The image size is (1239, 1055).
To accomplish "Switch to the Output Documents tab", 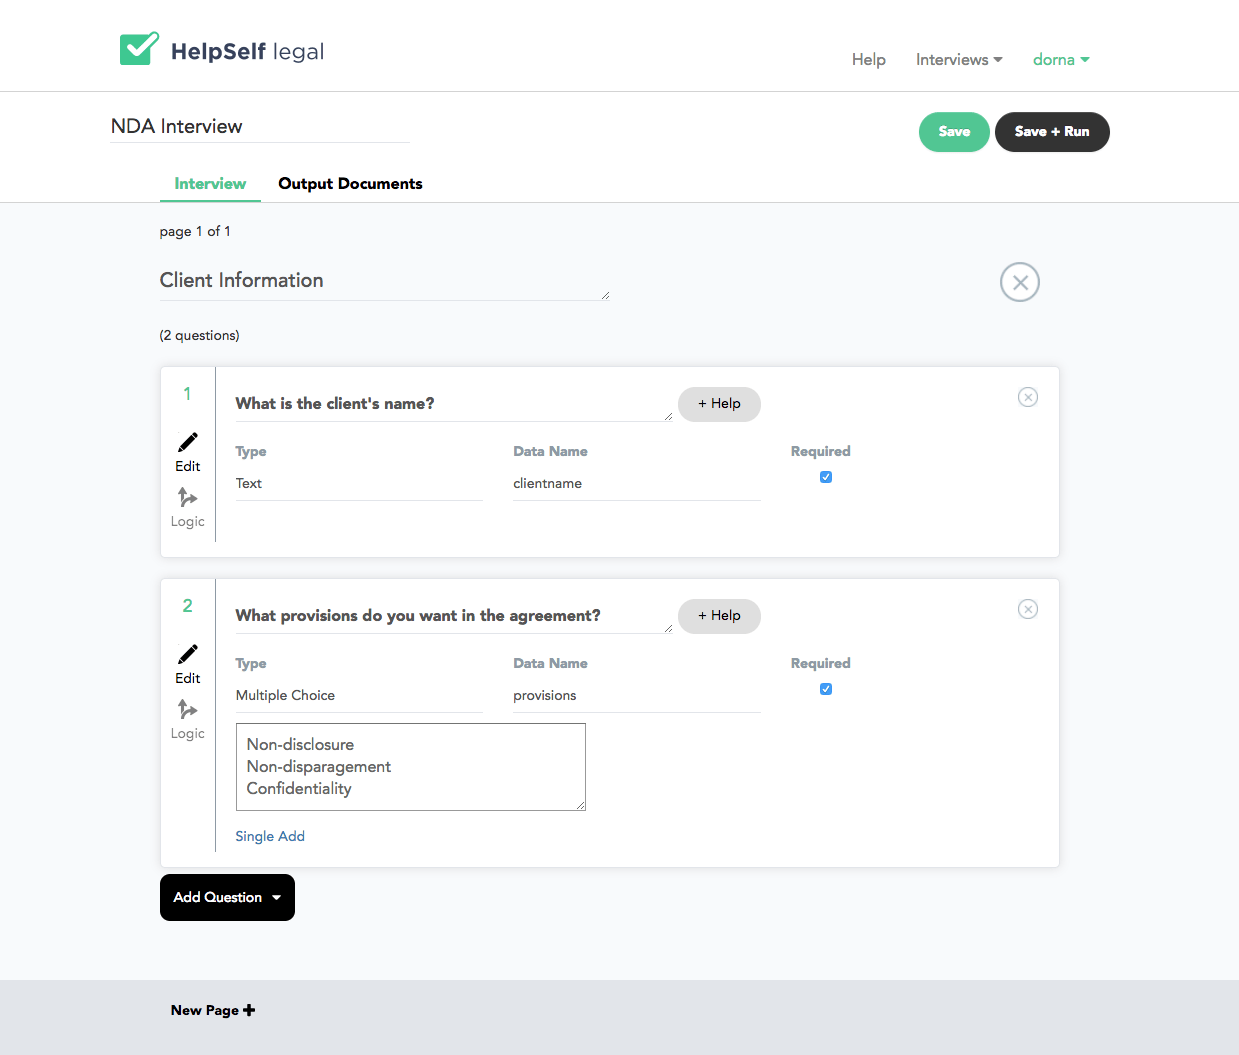I will coord(350,184).
